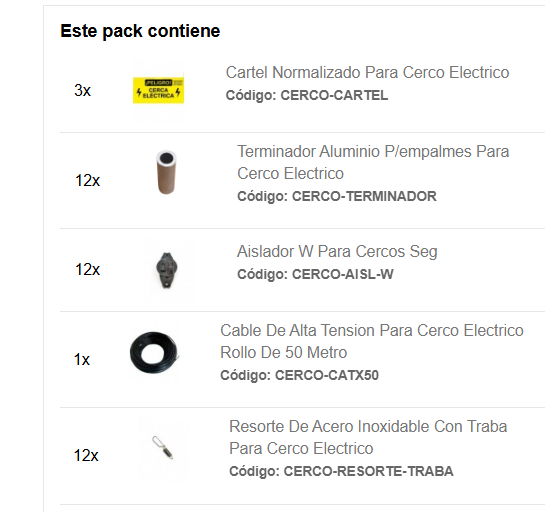545x512 pixels.
Task: Open Resorte De Acero Inoxidable link
Action: [x=368, y=437]
